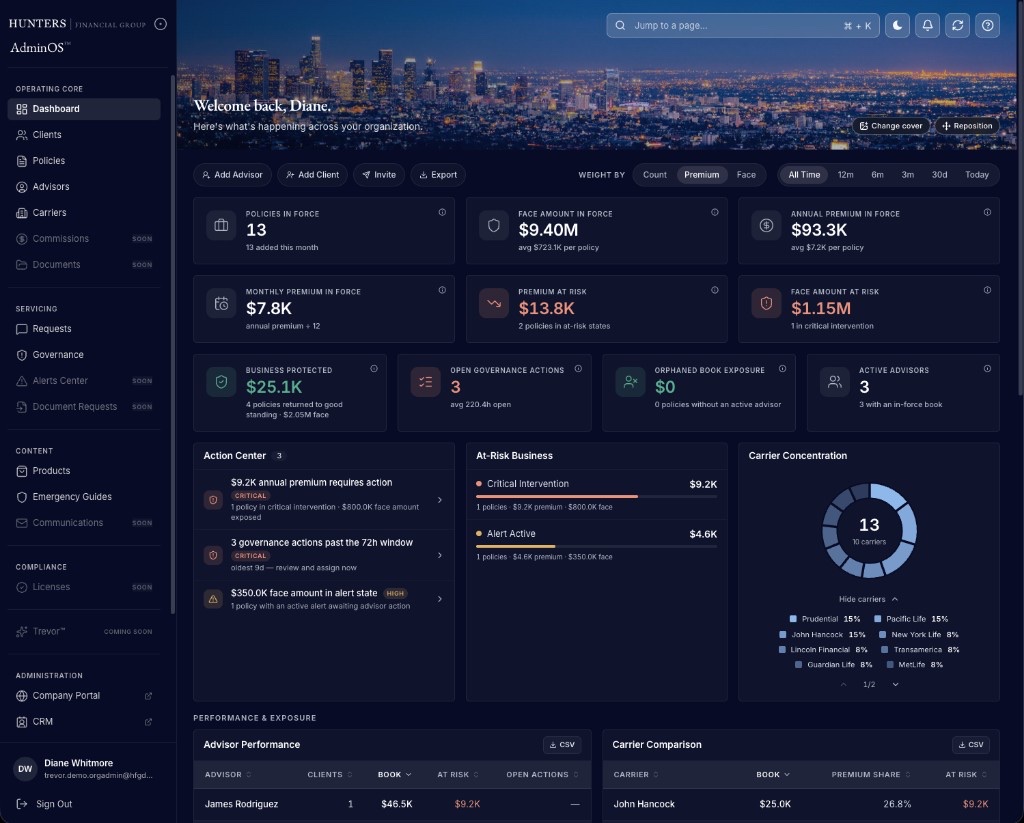Open help question mark icon

987,25
